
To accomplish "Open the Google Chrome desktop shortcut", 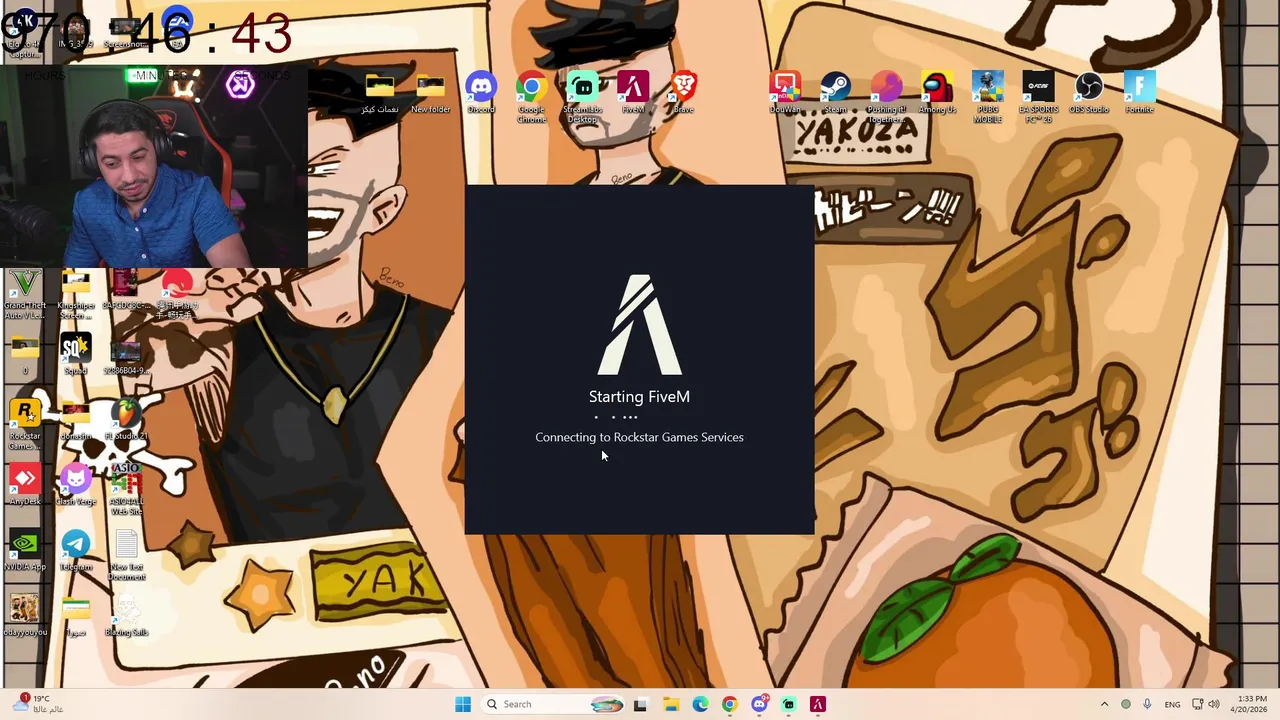I will (531, 97).
